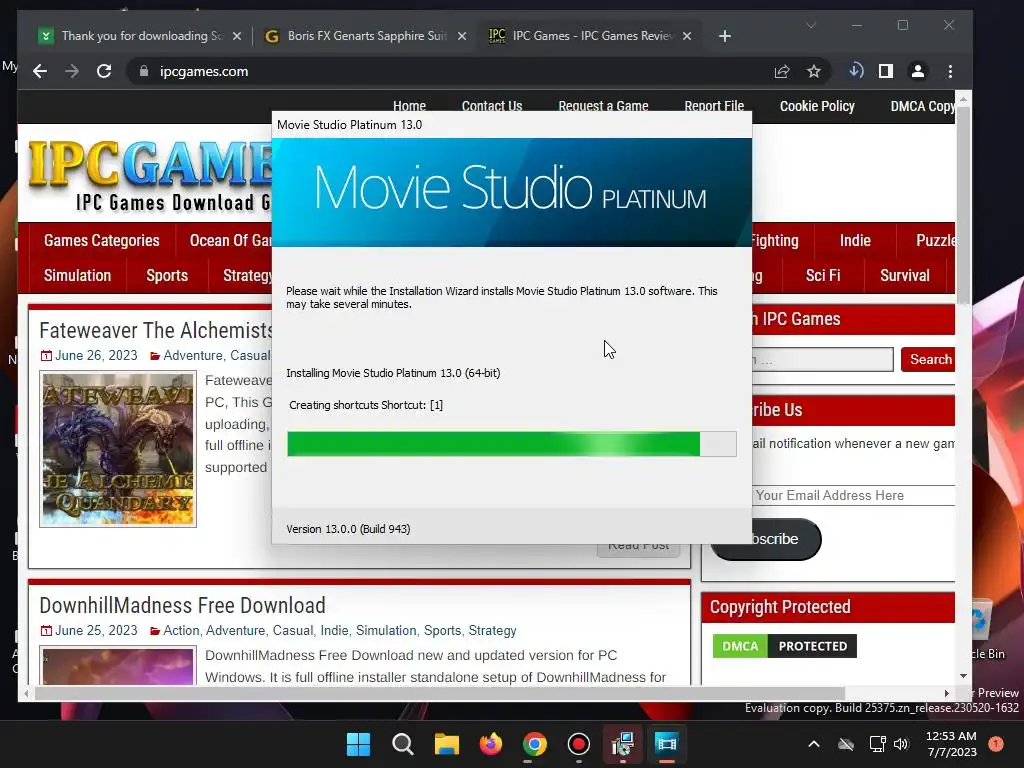Click Your Email Address Here field
Screen dimensions: 1024x768
click(853, 495)
